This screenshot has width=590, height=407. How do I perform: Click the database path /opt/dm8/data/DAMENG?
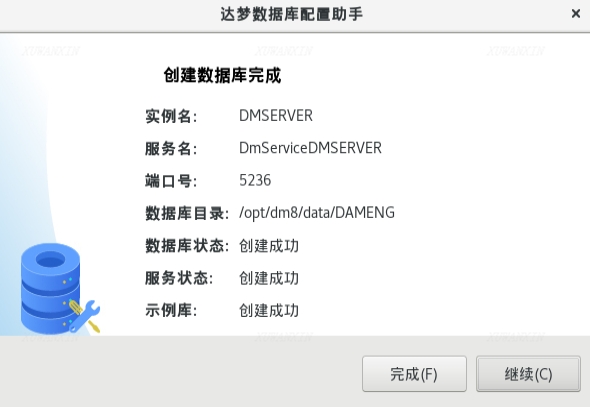point(317,213)
